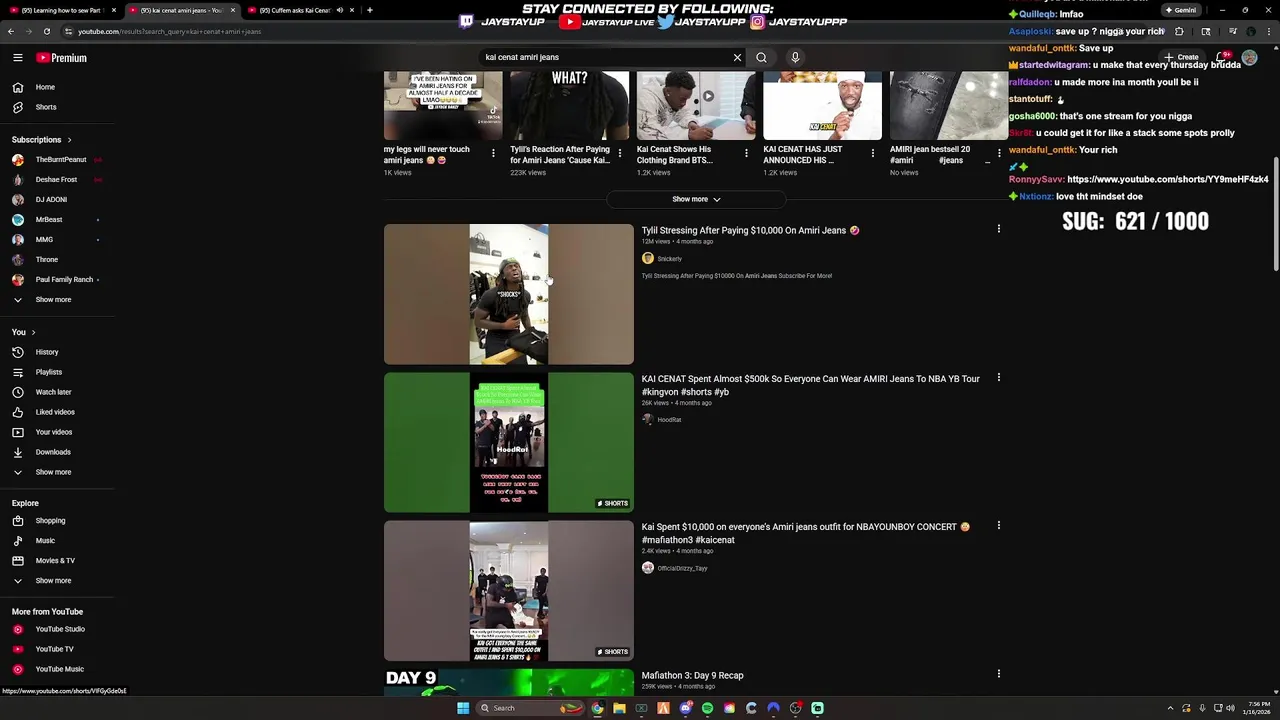Open a new browser tab
Image resolution: width=1280 pixels, height=720 pixels.
[370, 10]
